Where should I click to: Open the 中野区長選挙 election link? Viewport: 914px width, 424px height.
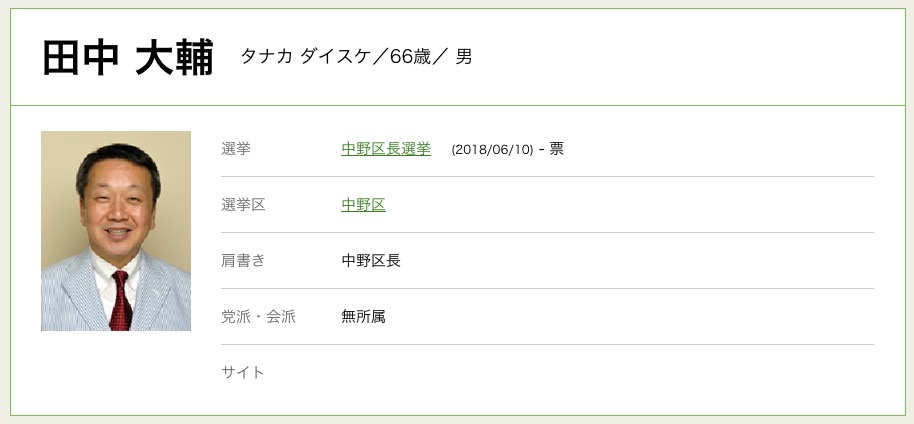[386, 149]
